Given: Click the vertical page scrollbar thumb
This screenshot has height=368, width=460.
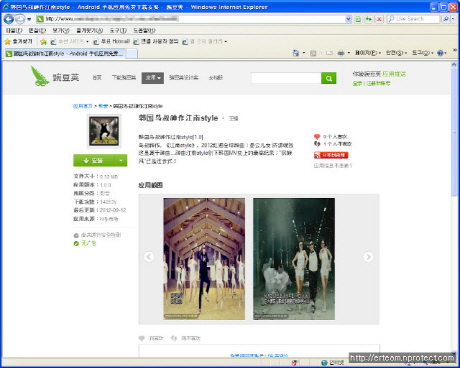Looking at the screenshot, I should (454, 131).
